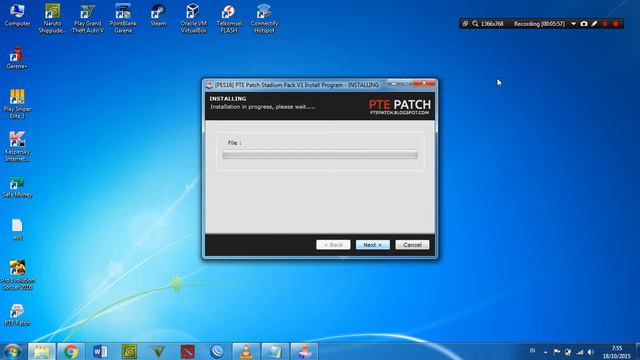Image resolution: width=640 pixels, height=360 pixels.
Task: Click the Show desktop strip
Action: click(x=637, y=351)
